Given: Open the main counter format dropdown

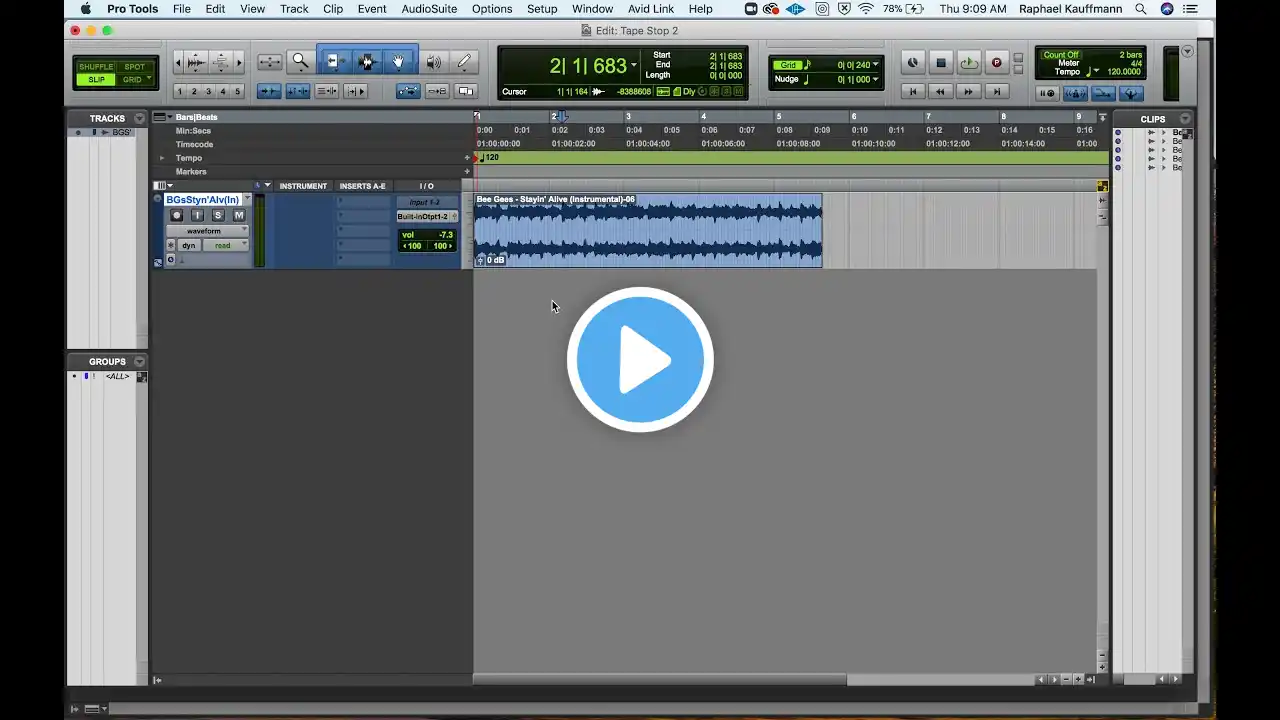Looking at the screenshot, I should 634,66.
